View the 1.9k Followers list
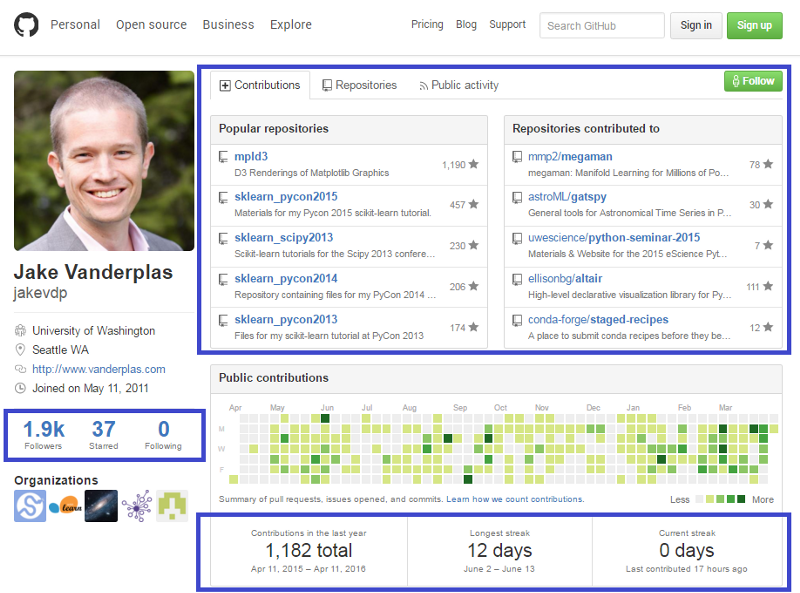Image resolution: width=800 pixels, height=593 pixels. point(43,435)
